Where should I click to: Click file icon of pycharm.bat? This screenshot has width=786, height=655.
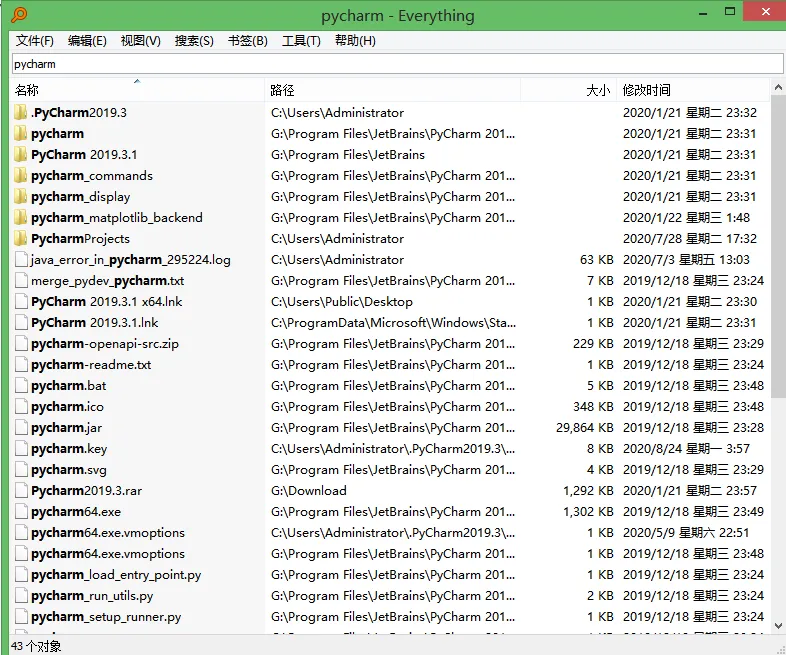(21, 386)
